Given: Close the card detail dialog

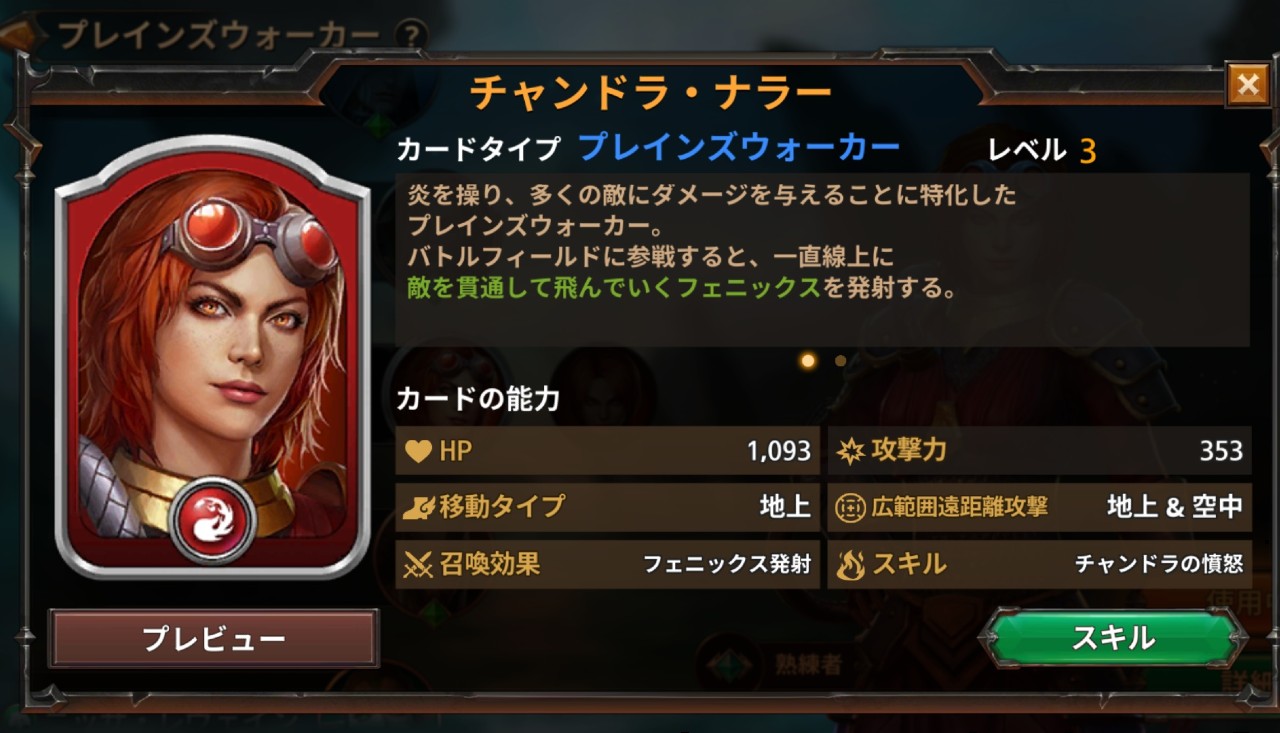Looking at the screenshot, I should [1247, 84].
